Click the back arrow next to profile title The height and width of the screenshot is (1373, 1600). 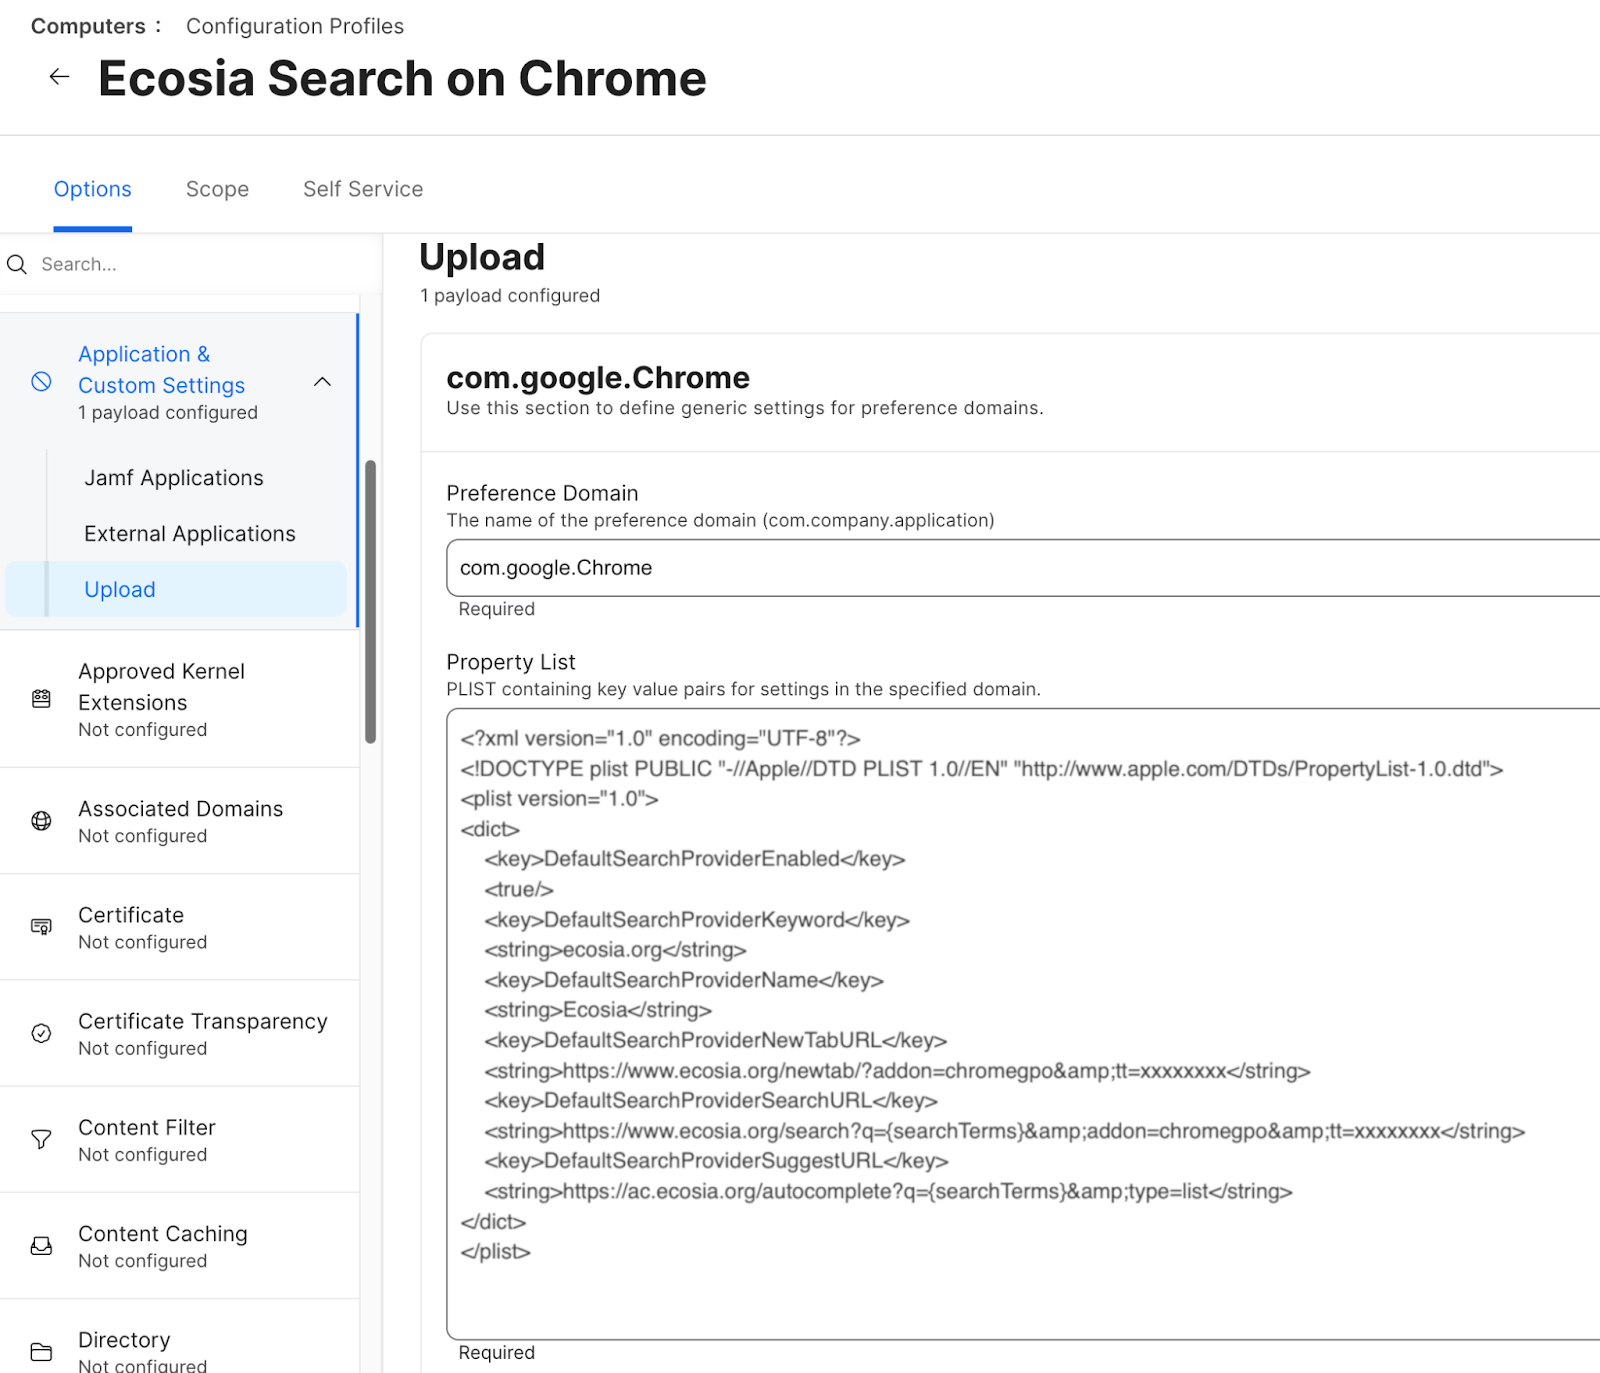point(59,77)
